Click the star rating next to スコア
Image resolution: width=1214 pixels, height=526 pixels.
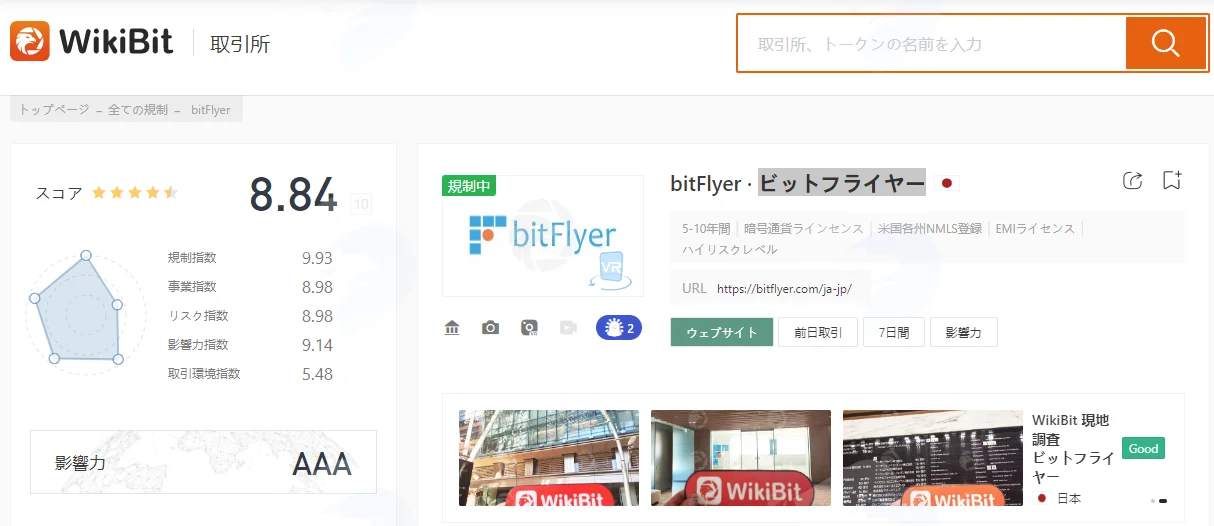pos(135,192)
